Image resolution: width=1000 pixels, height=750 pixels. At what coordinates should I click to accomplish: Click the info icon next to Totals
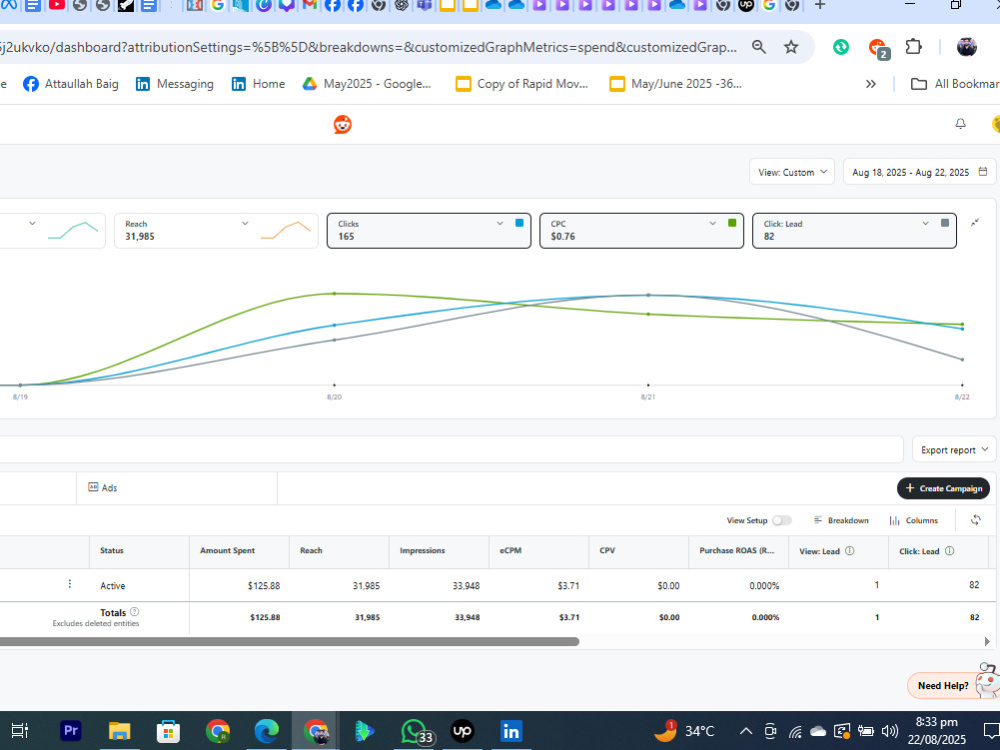click(x=135, y=612)
